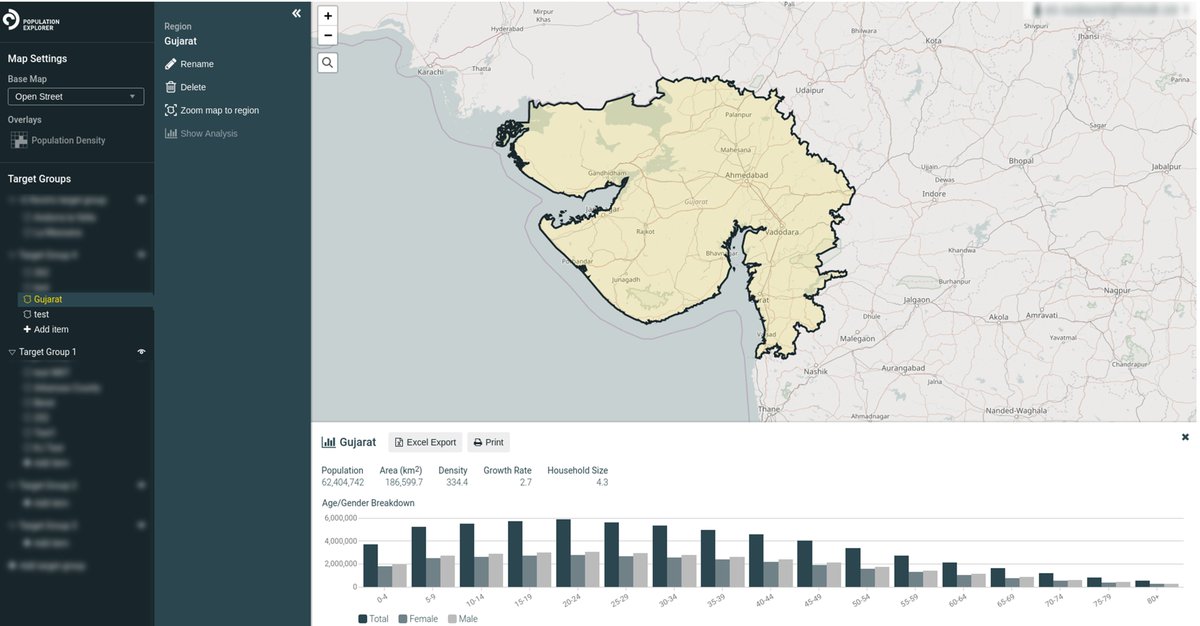The width and height of the screenshot is (1200, 626).
Task: Click the population value 62,404,742
Action: (342, 482)
